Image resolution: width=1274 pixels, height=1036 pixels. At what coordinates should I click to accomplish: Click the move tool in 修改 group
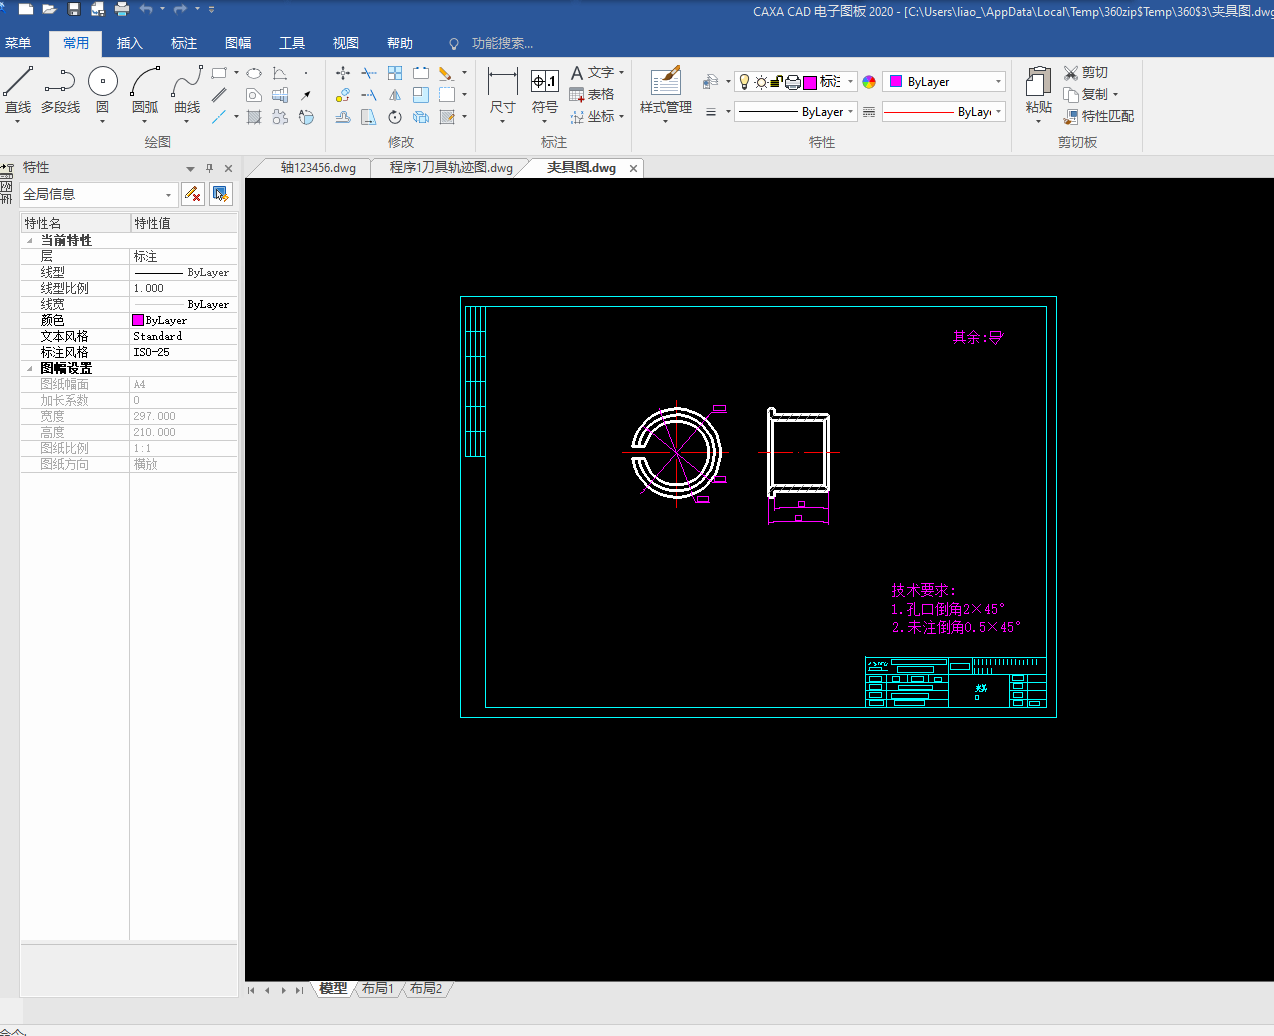(x=343, y=73)
